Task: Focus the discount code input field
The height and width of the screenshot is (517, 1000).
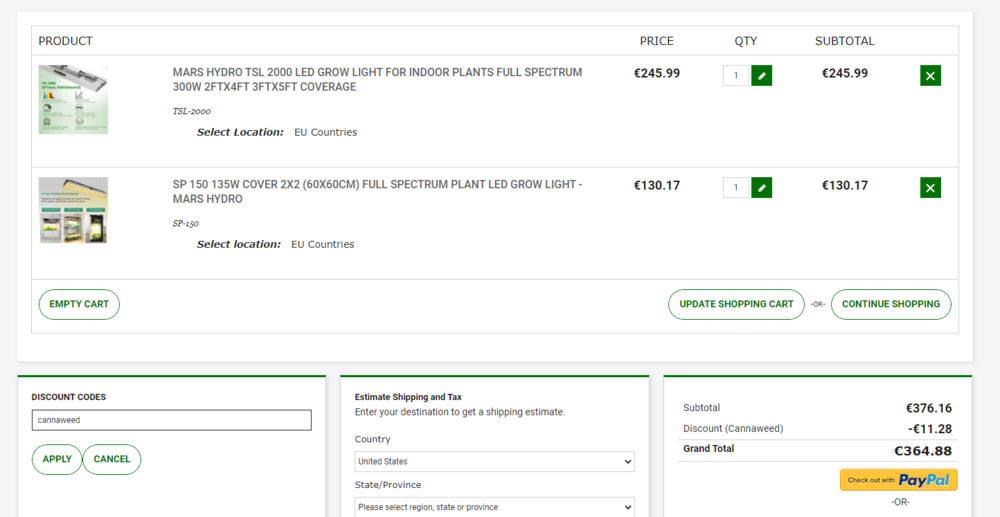Action: coord(172,420)
